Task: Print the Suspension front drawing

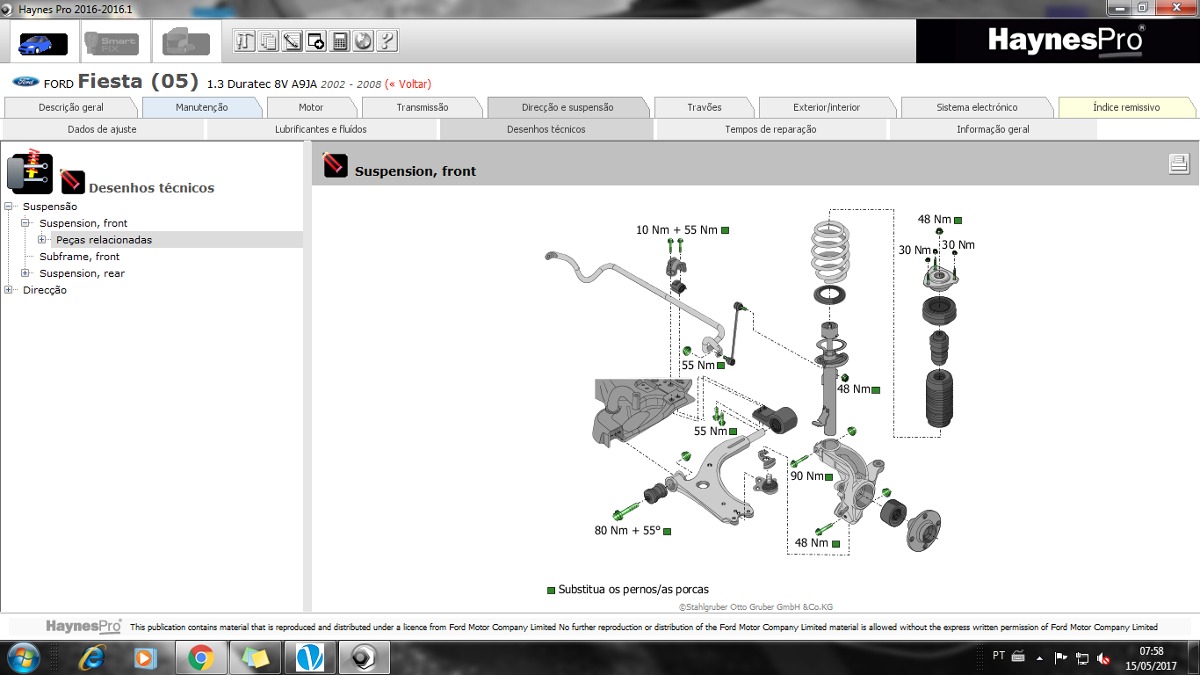Action: click(1179, 165)
